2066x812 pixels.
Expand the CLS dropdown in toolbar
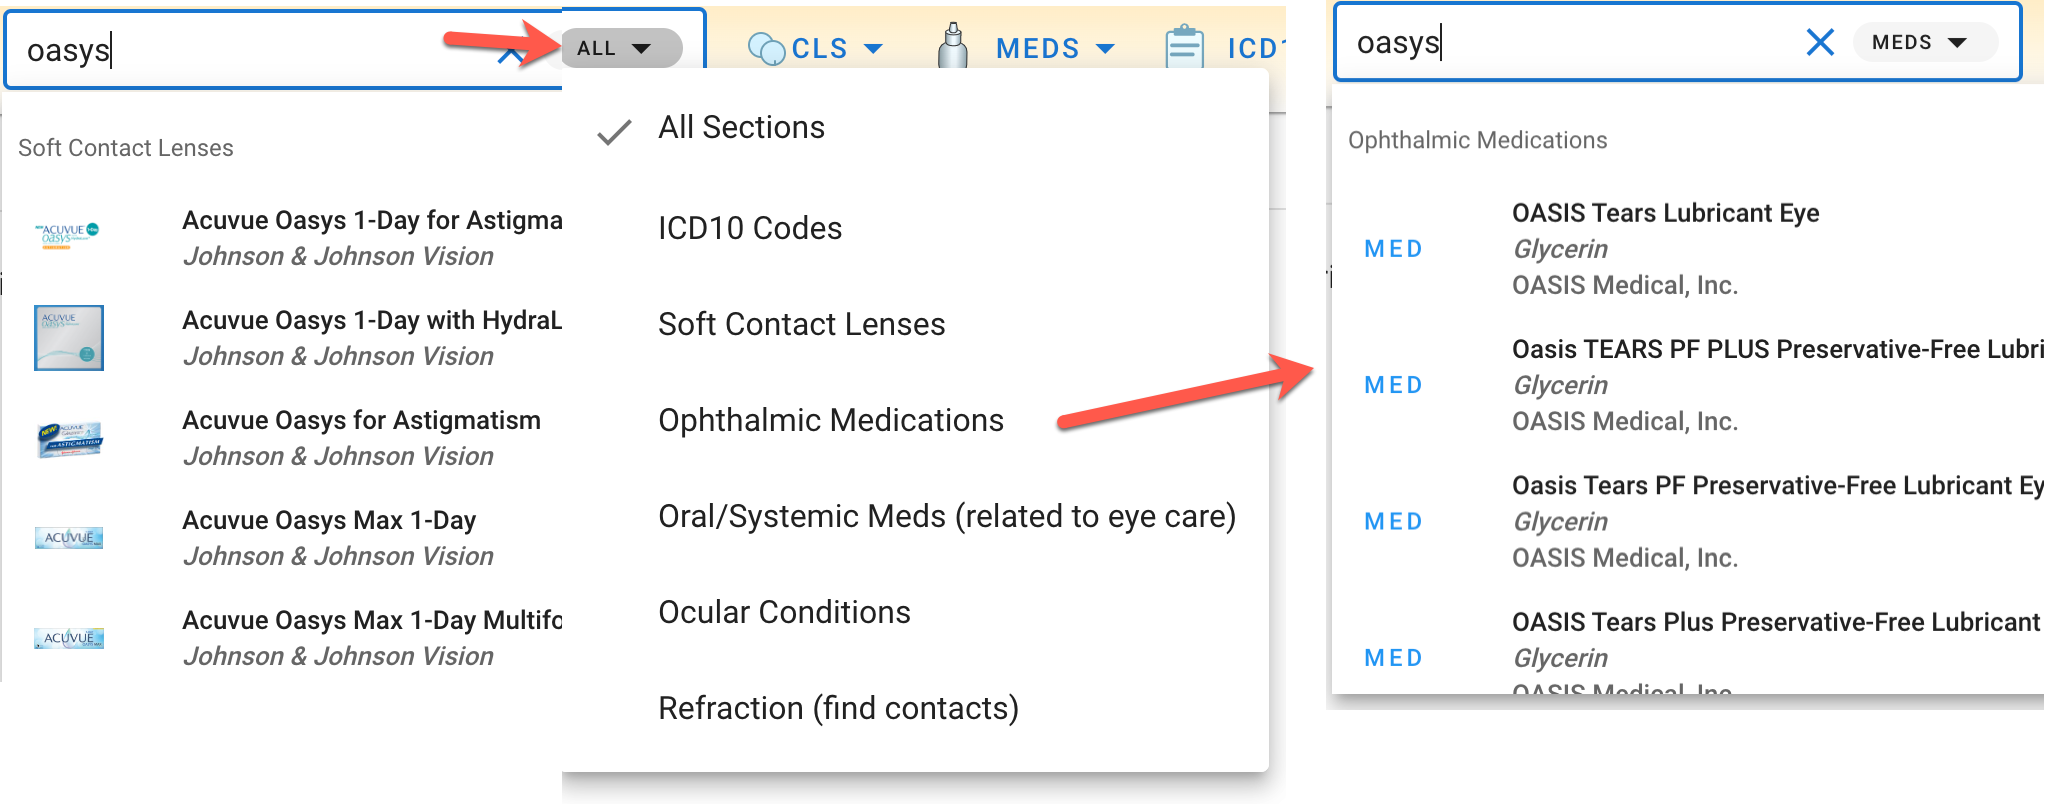click(873, 48)
